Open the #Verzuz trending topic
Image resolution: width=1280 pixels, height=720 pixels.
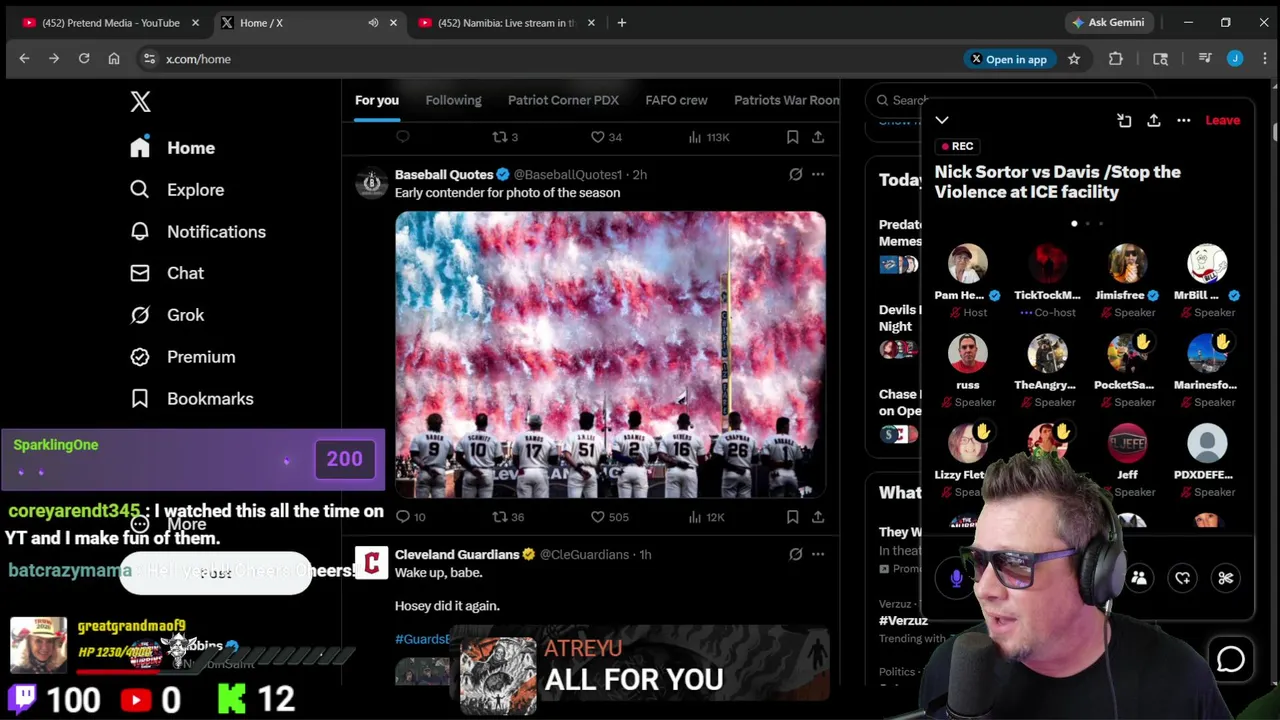(x=903, y=621)
